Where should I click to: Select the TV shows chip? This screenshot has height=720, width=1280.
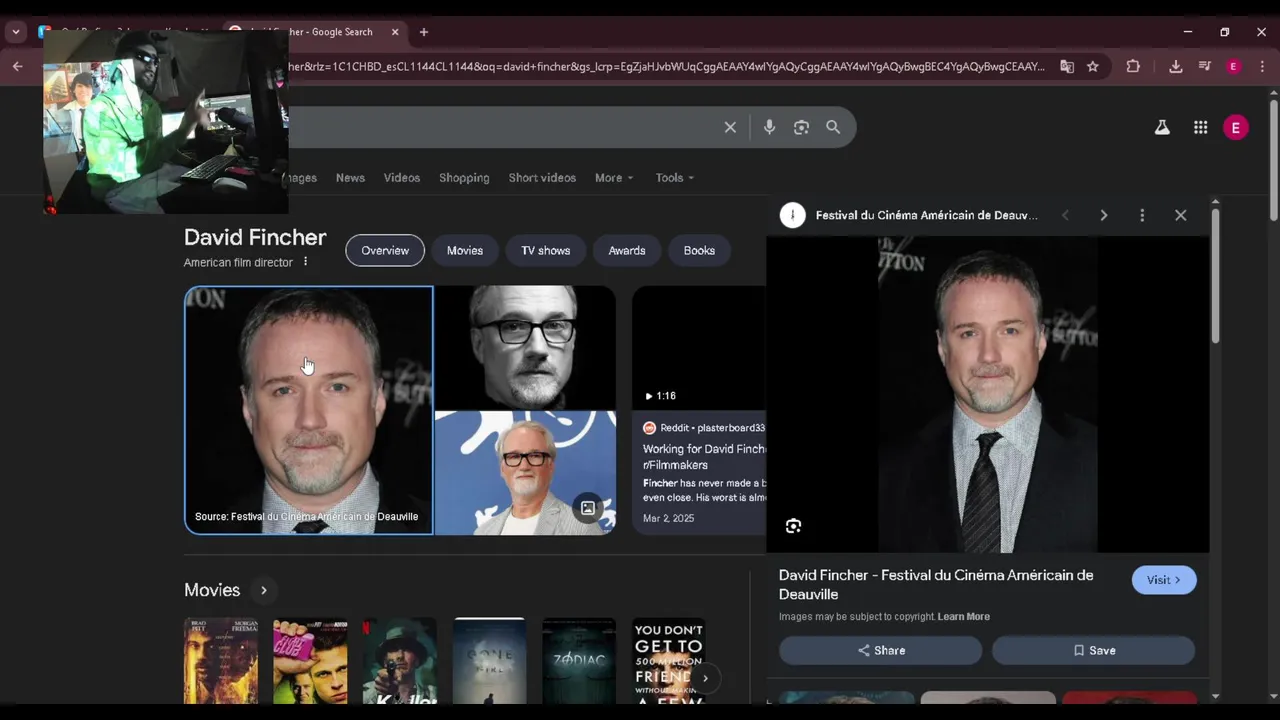(546, 251)
